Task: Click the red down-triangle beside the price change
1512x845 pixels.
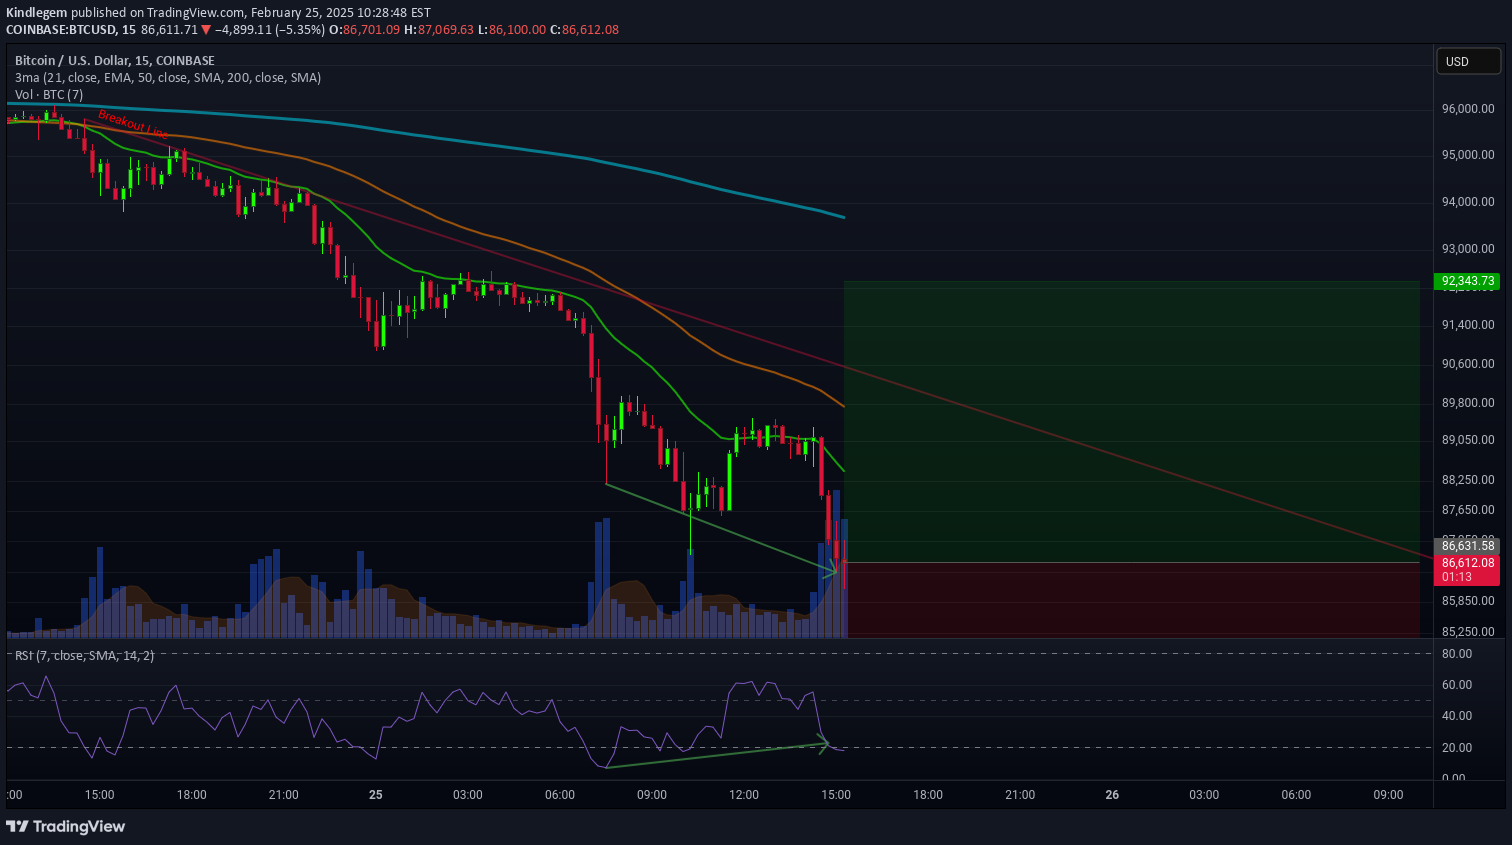Action: tap(207, 30)
